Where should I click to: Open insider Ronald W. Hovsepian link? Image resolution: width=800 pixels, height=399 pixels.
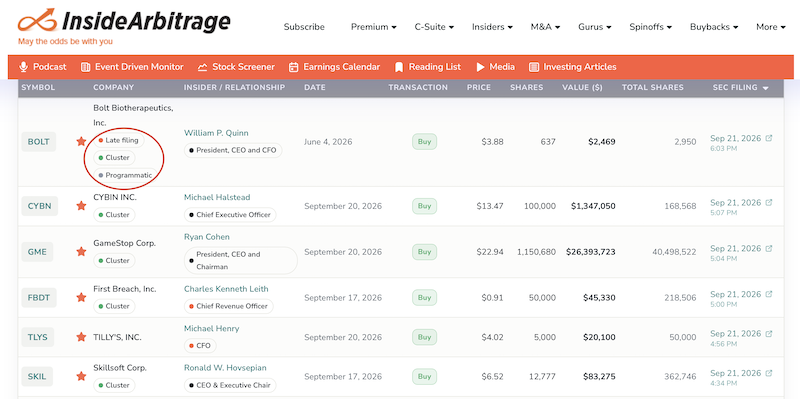[225, 368]
